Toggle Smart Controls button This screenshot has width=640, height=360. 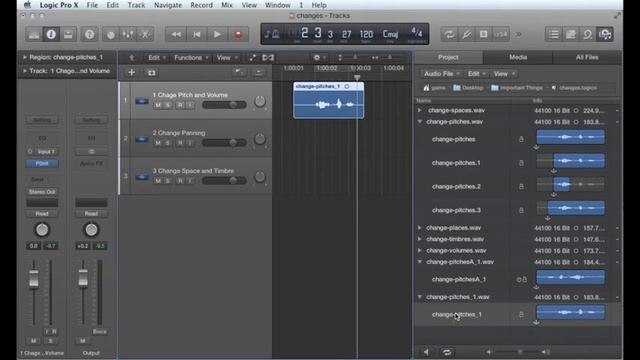(x=111, y=34)
